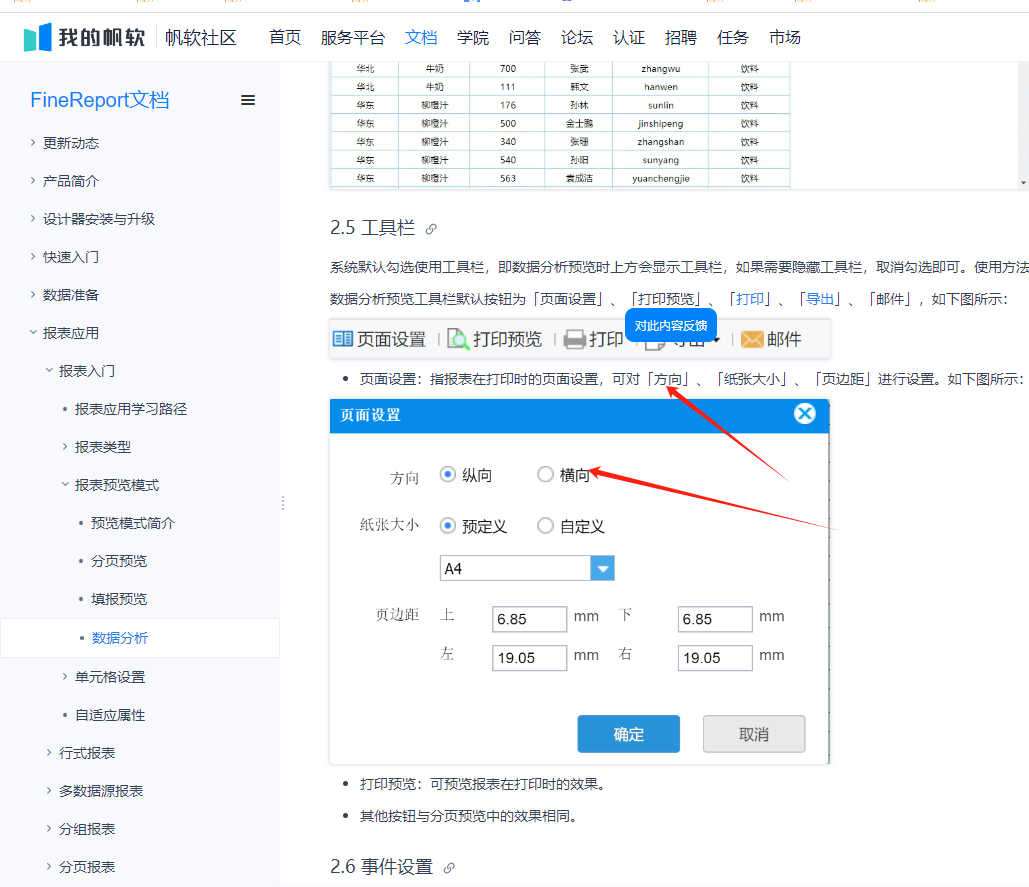
Task: Click the 打印预览 toolbar icon
Action: click(458, 339)
